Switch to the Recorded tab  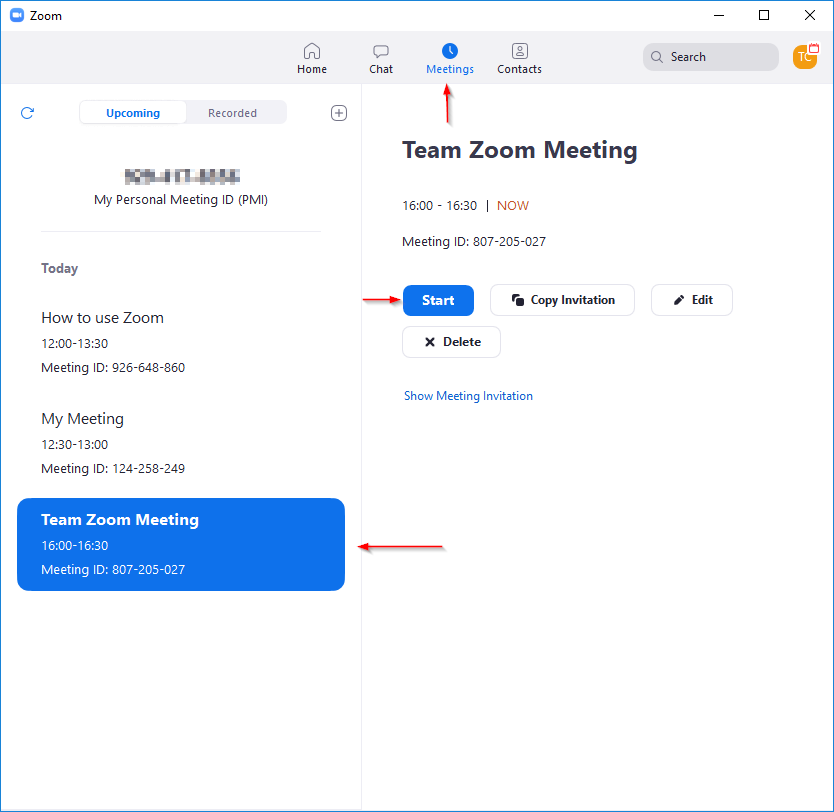click(232, 113)
